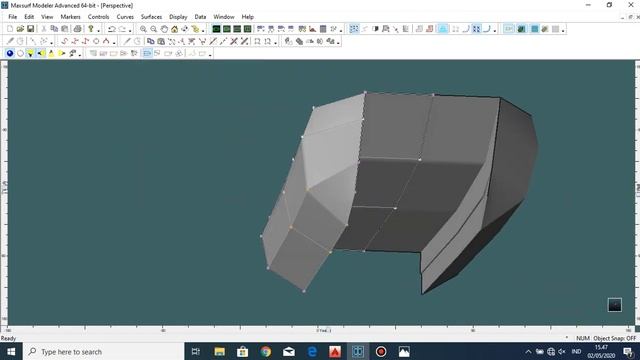The image size is (640, 360).
Task: Undo the last action with the Undo arrow
Action: click(111, 29)
